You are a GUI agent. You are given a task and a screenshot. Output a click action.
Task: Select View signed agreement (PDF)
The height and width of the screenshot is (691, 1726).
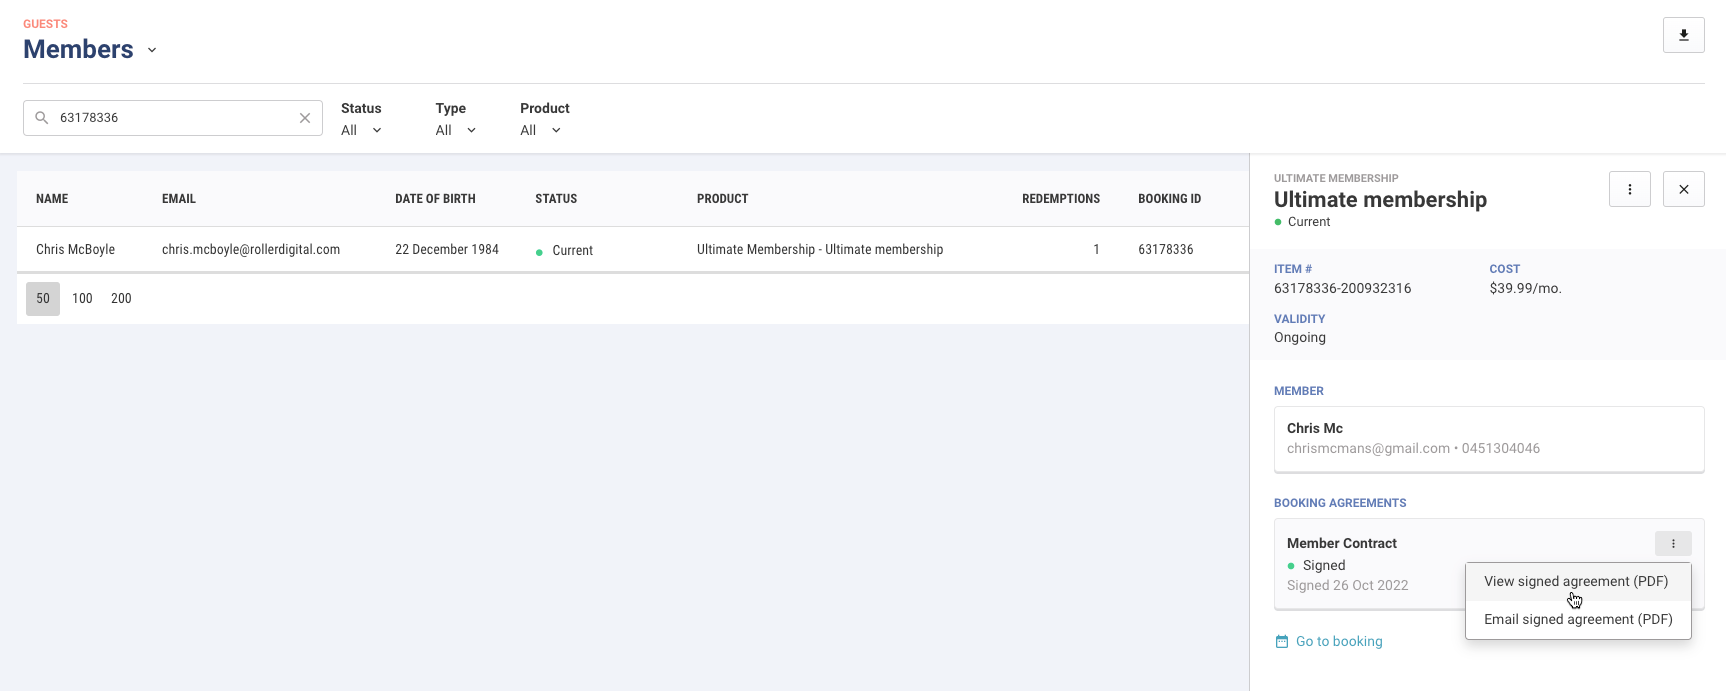1575,582
